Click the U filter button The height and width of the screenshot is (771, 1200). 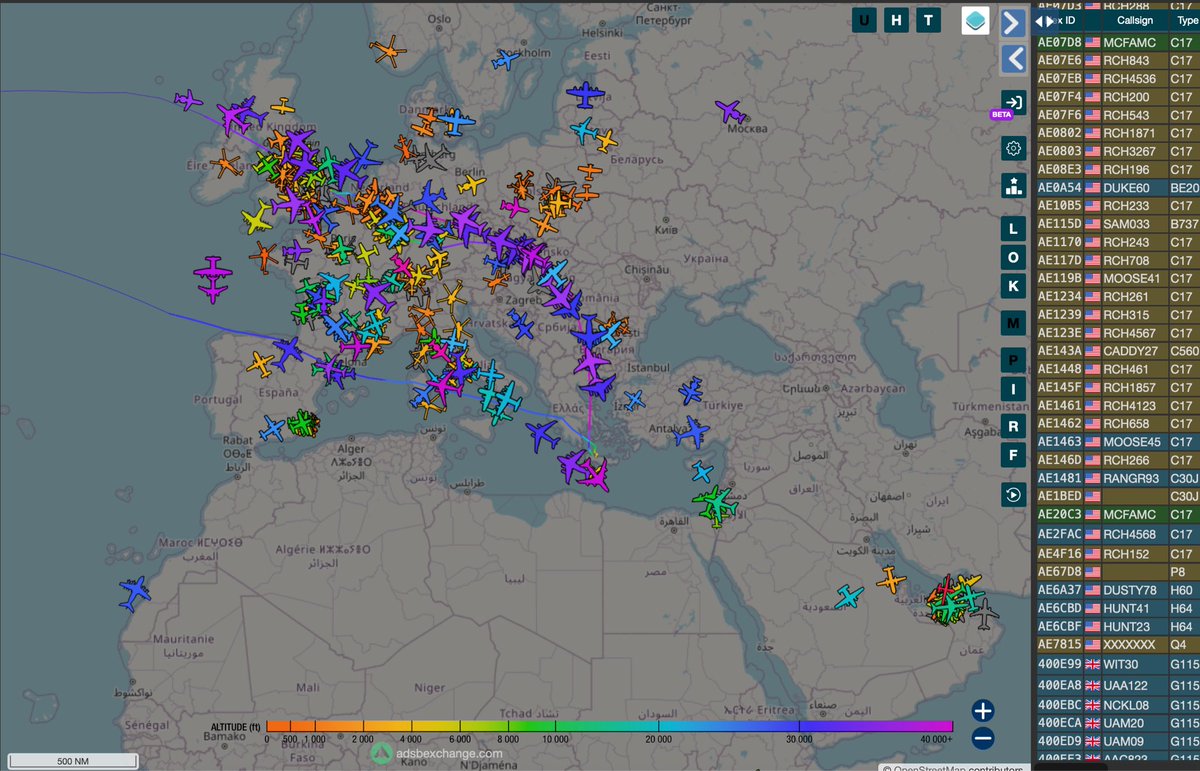(865, 20)
